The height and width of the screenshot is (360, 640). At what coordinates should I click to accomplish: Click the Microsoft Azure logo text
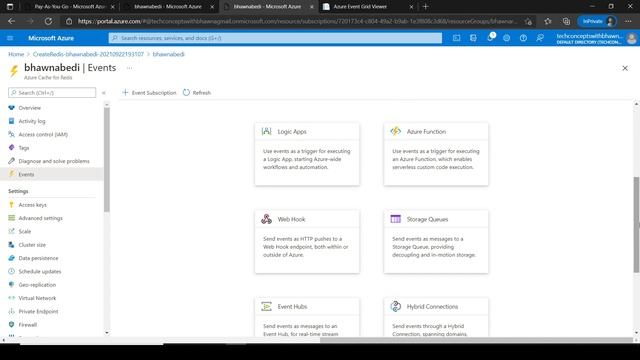click(51, 38)
